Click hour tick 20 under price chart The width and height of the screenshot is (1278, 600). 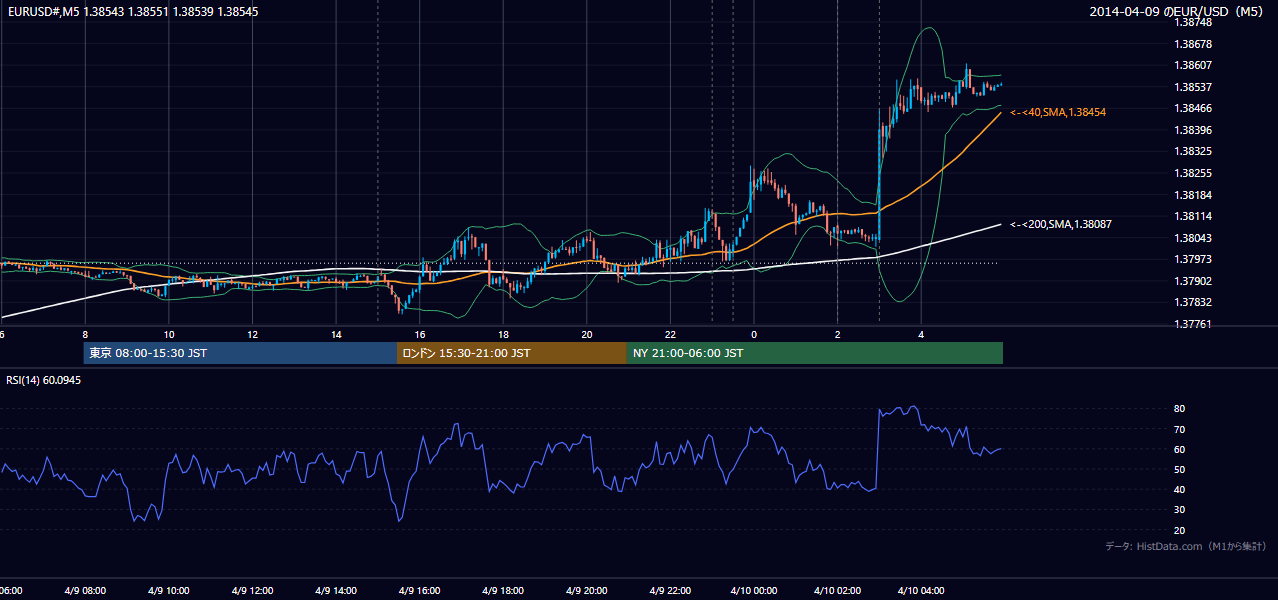click(x=587, y=334)
